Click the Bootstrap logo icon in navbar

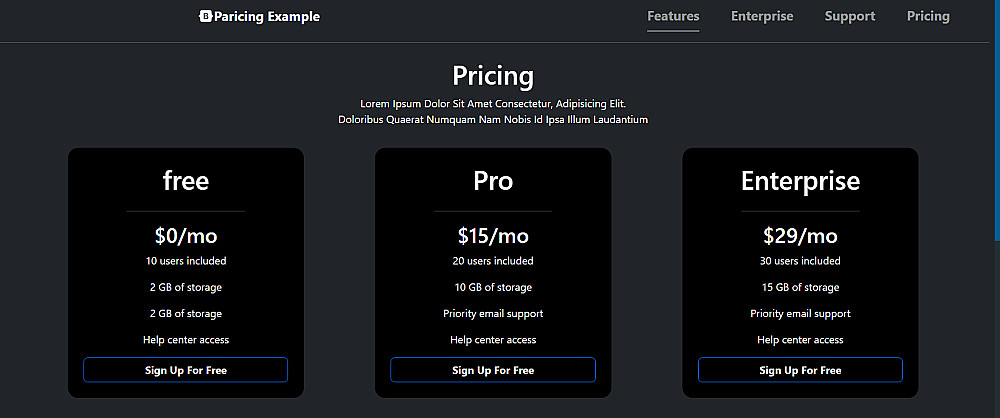[206, 16]
